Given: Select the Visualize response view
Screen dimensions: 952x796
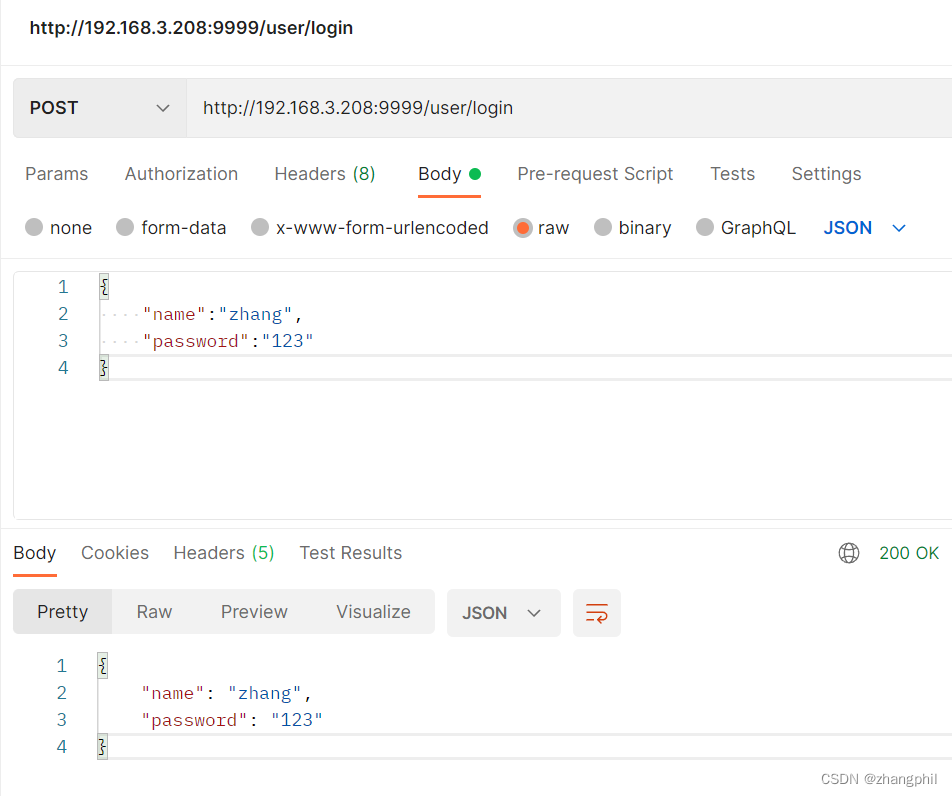Looking at the screenshot, I should coord(373,612).
